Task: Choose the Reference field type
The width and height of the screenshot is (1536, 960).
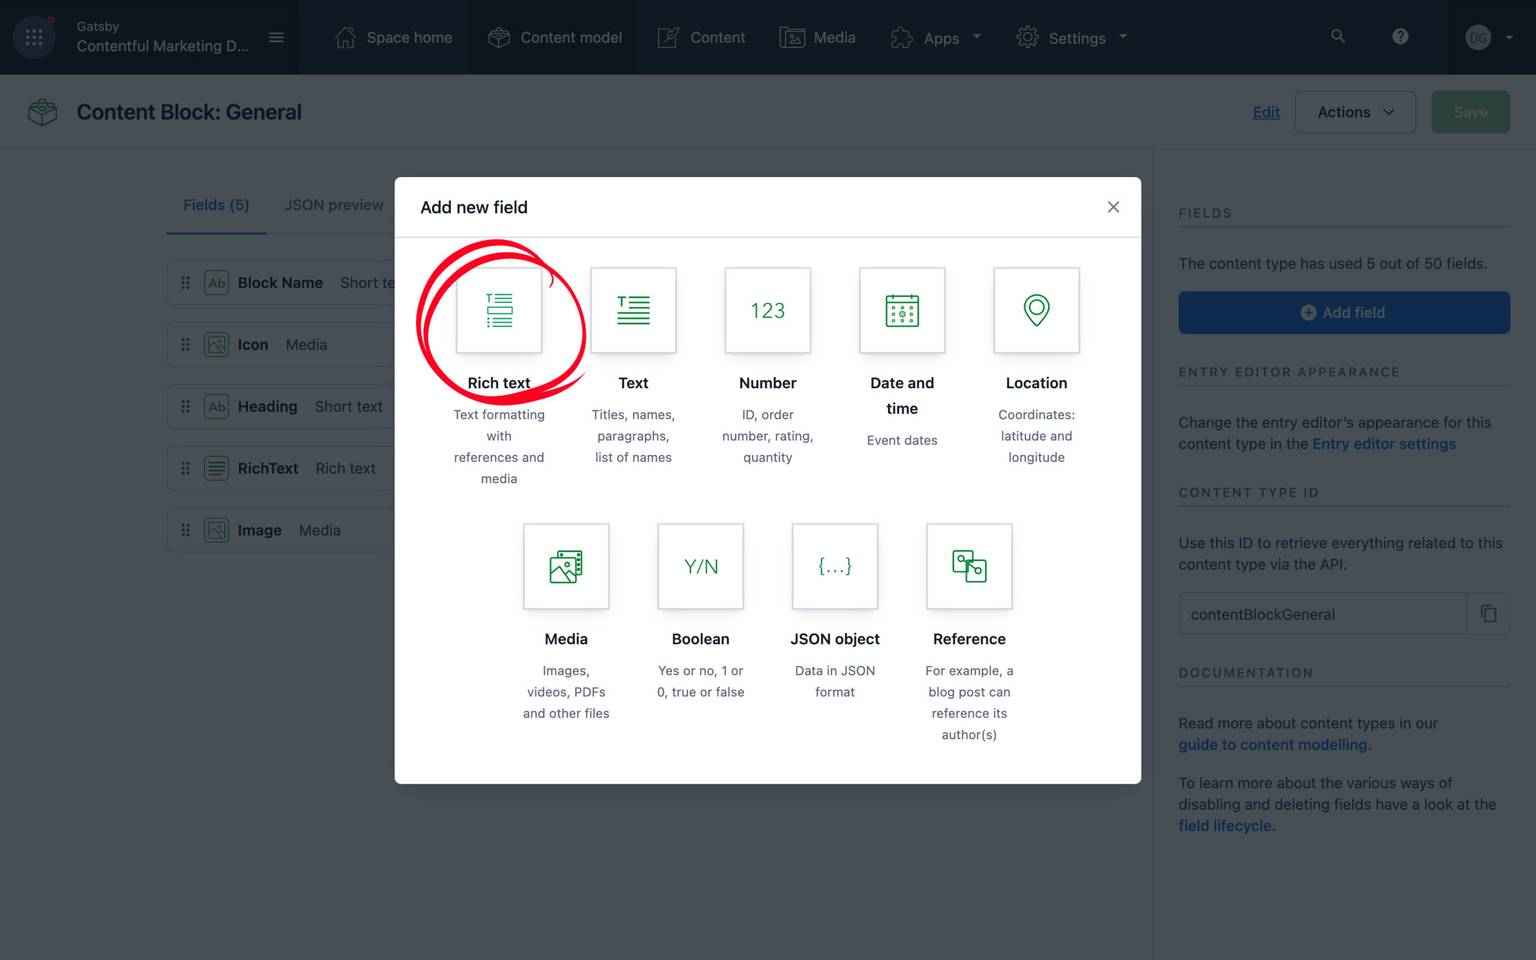Action: [x=968, y=566]
